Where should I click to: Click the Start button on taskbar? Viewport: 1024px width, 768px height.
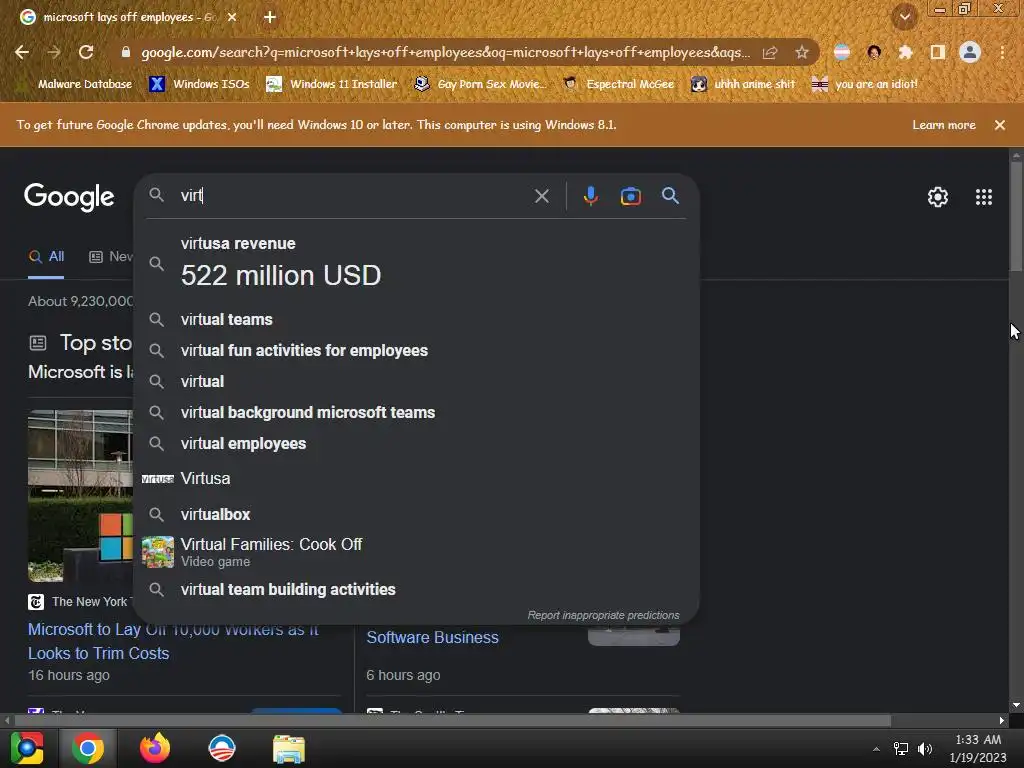click(x=27, y=748)
